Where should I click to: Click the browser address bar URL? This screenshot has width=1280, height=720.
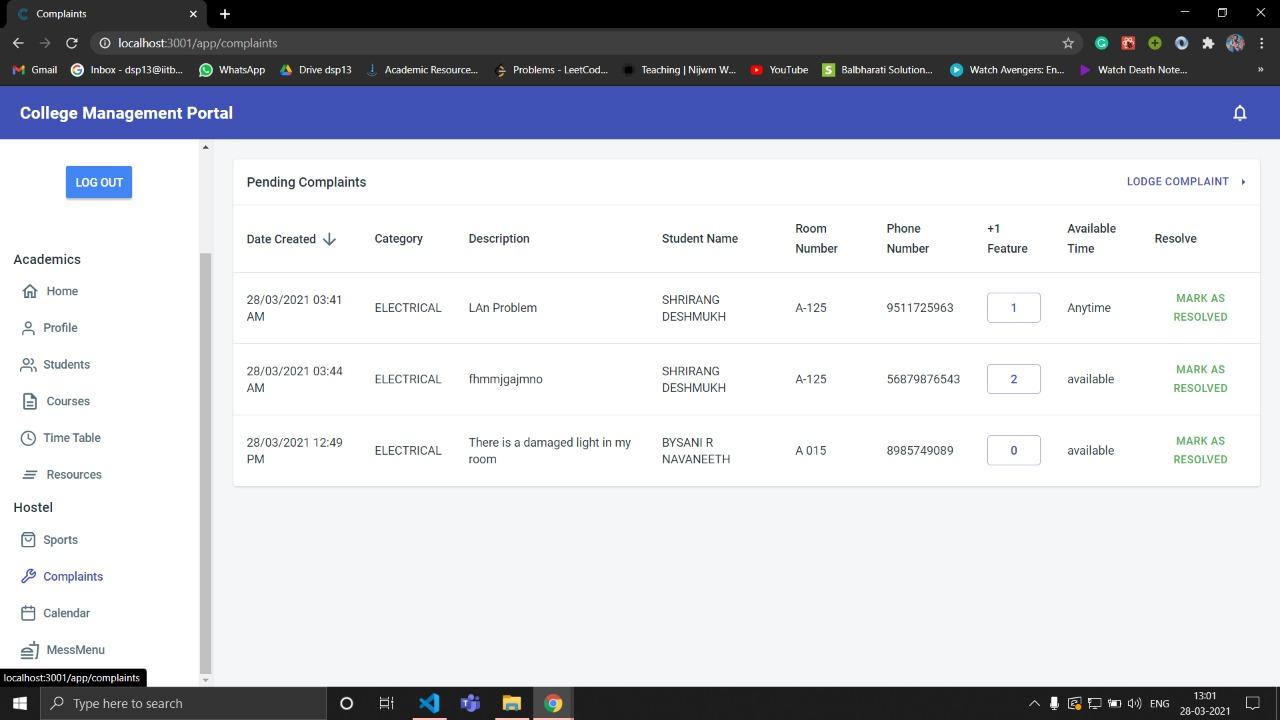coord(197,43)
